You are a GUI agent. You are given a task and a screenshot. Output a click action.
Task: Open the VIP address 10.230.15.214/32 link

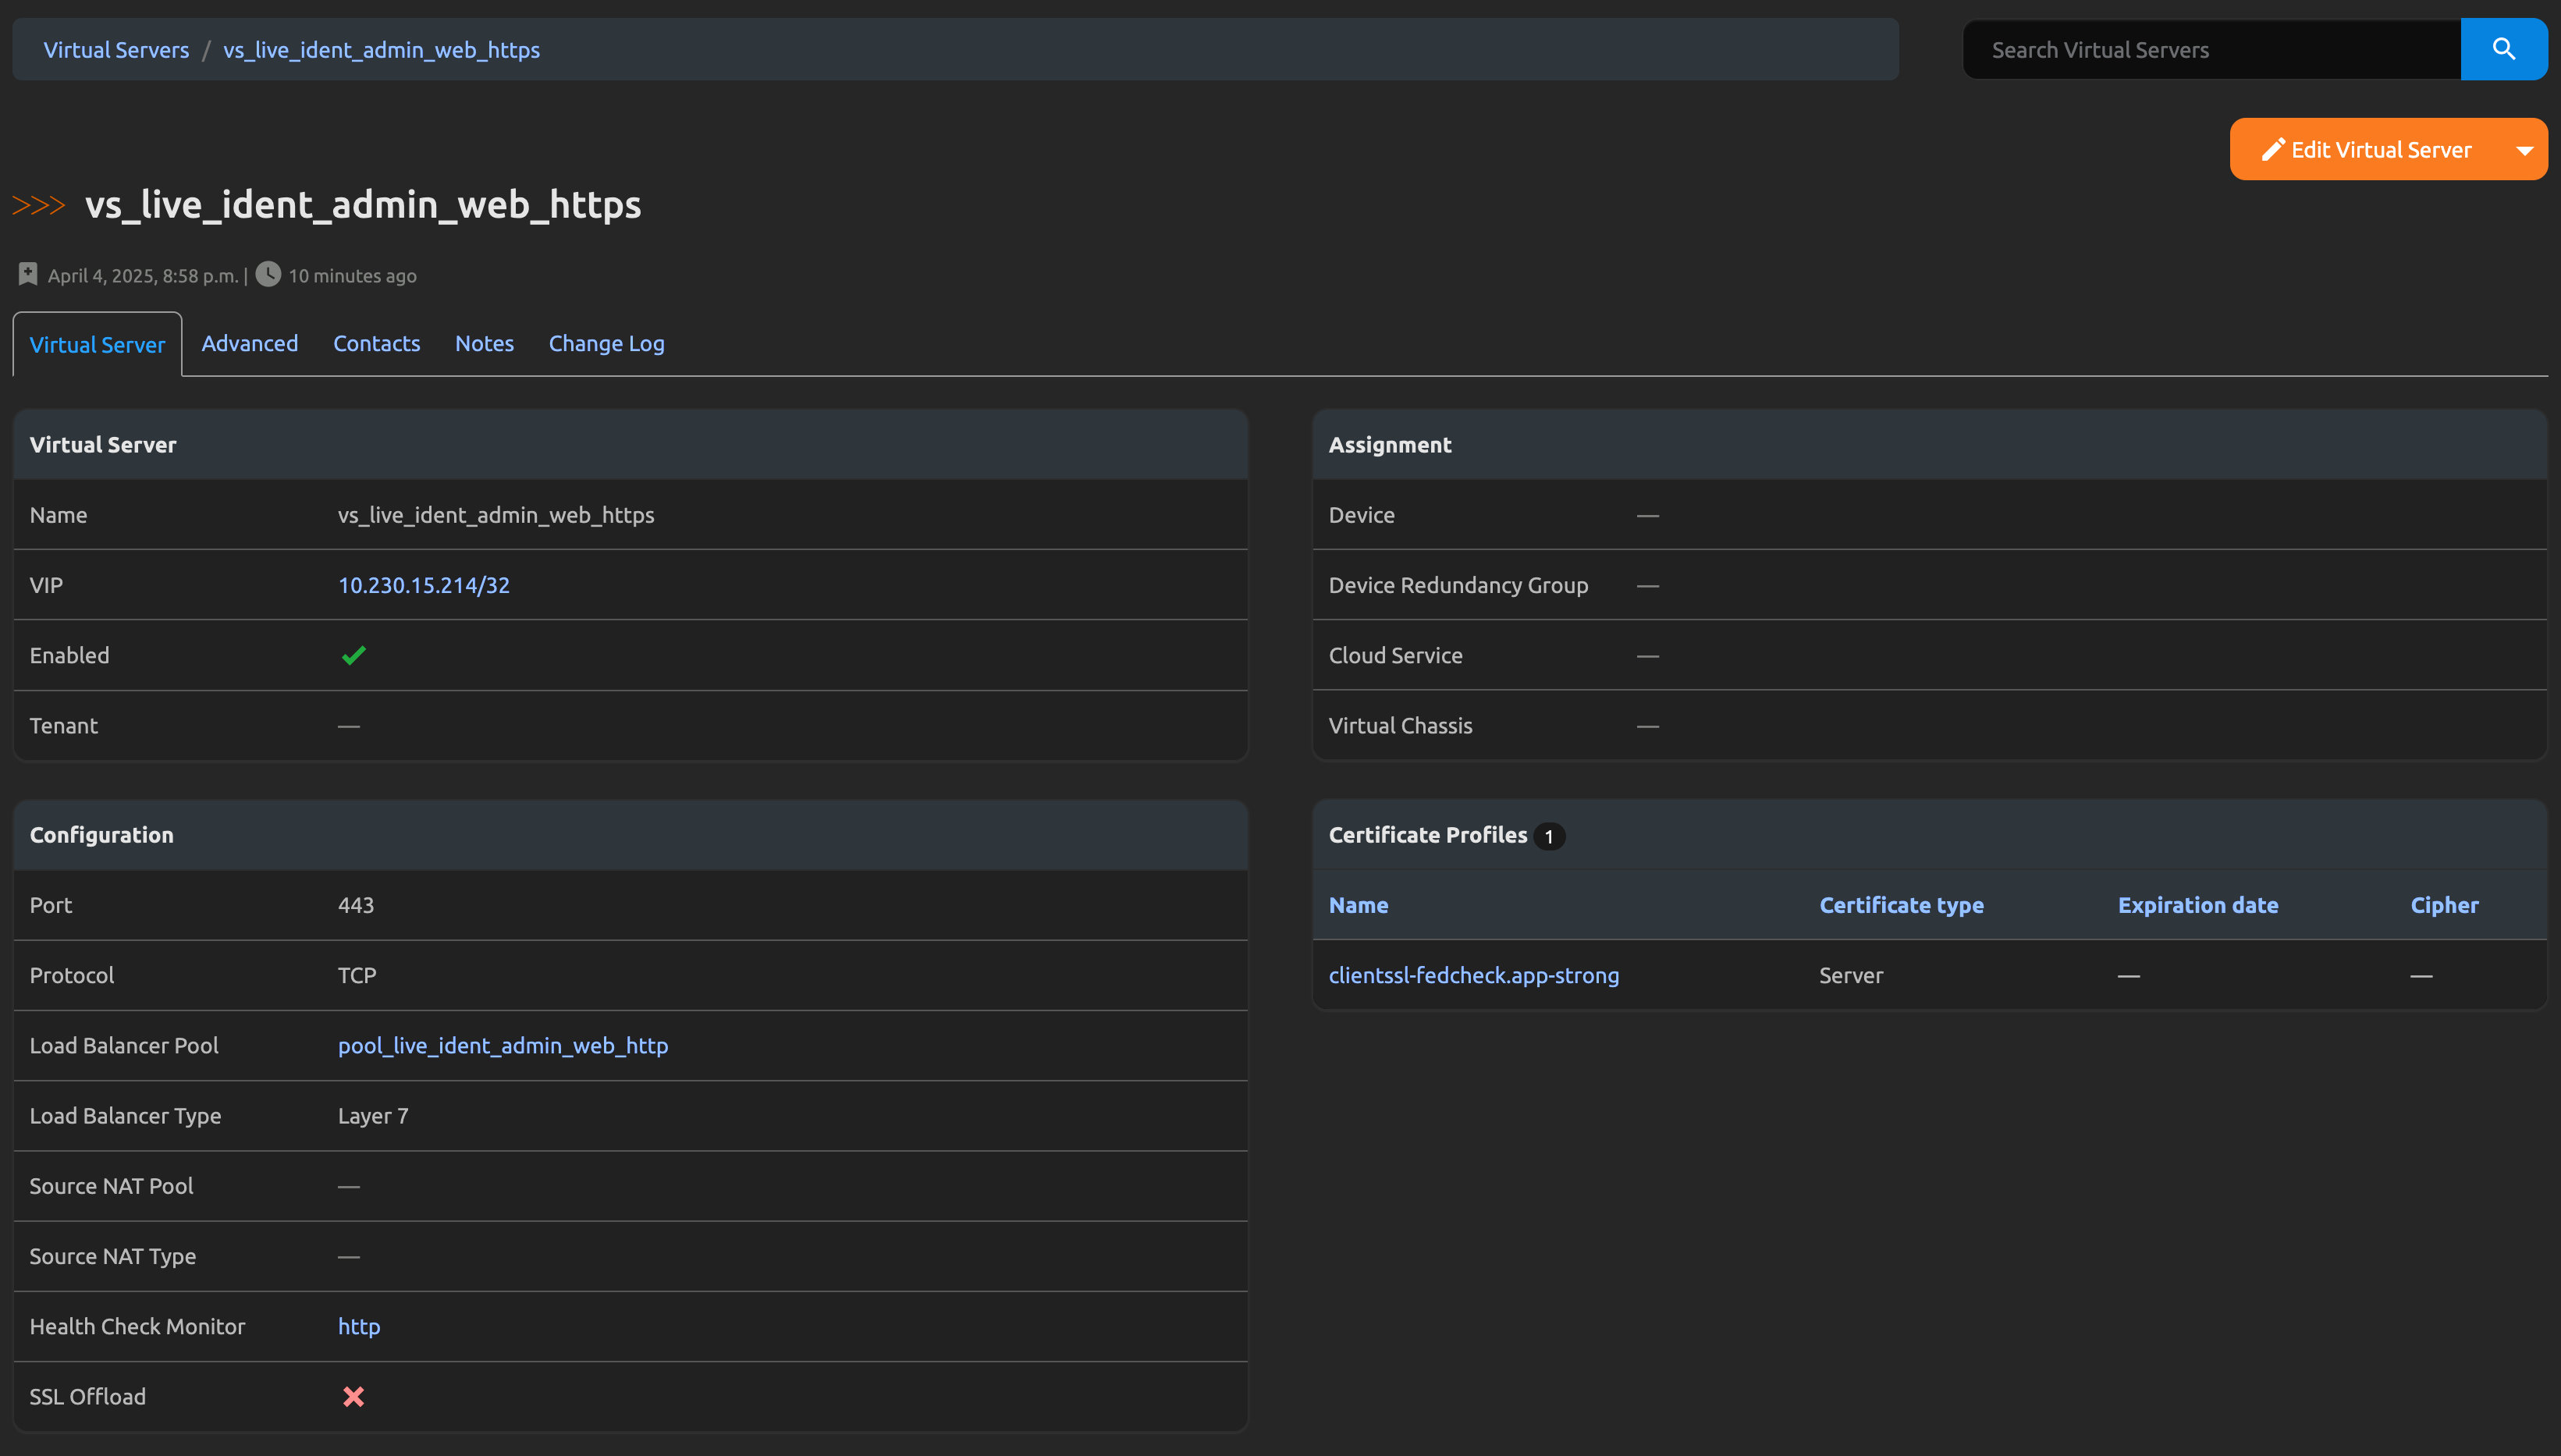[424, 585]
